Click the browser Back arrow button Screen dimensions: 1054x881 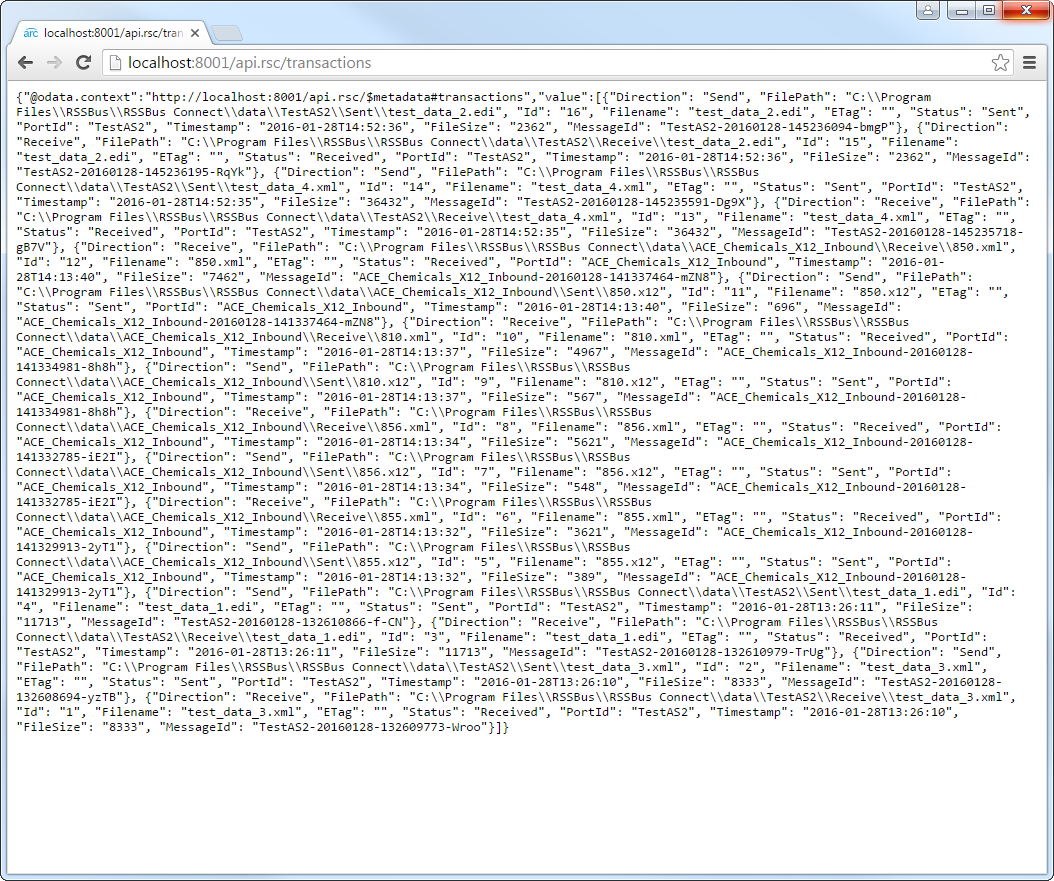tap(25, 63)
